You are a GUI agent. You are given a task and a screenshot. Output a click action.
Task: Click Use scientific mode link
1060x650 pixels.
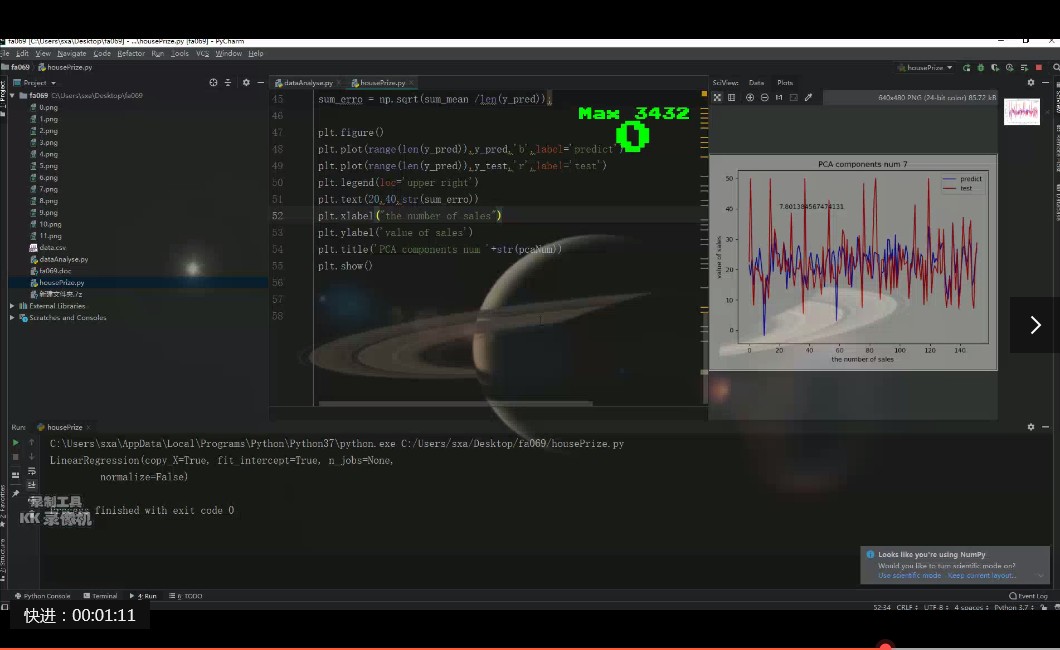click(909, 576)
